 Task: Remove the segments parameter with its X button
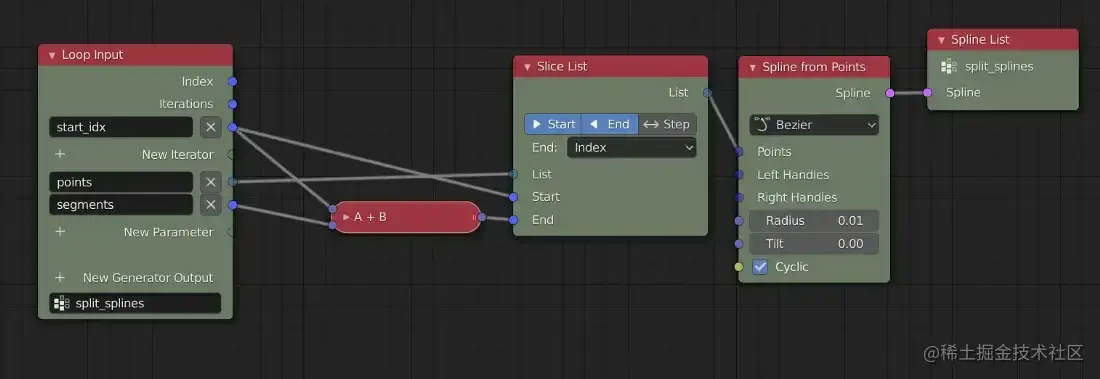coord(210,205)
